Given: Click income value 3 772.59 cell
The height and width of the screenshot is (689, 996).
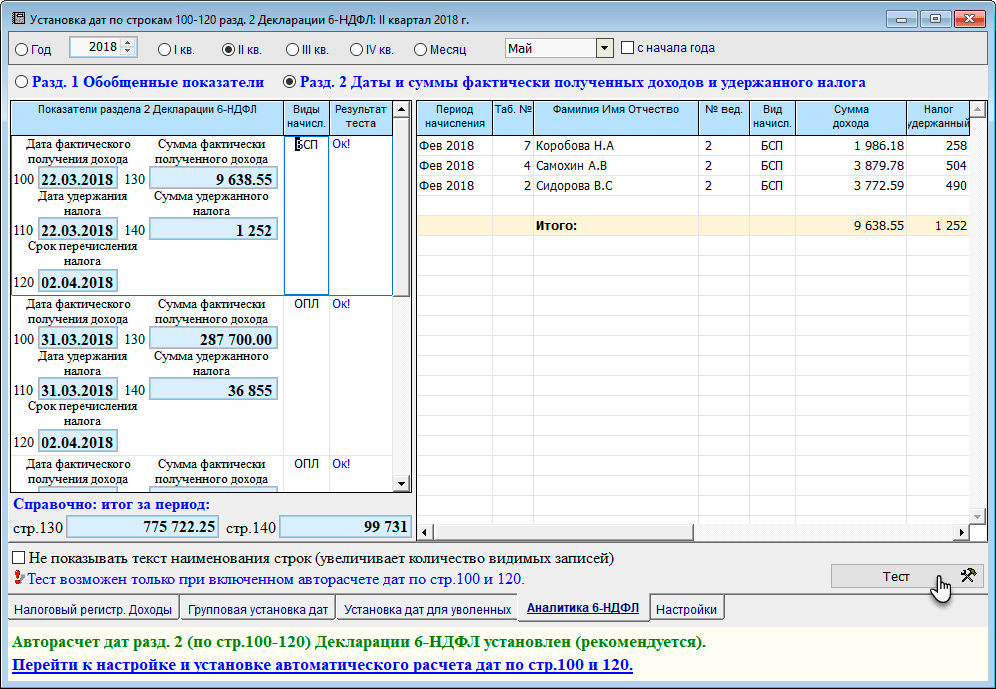Looking at the screenshot, I should 851,185.
